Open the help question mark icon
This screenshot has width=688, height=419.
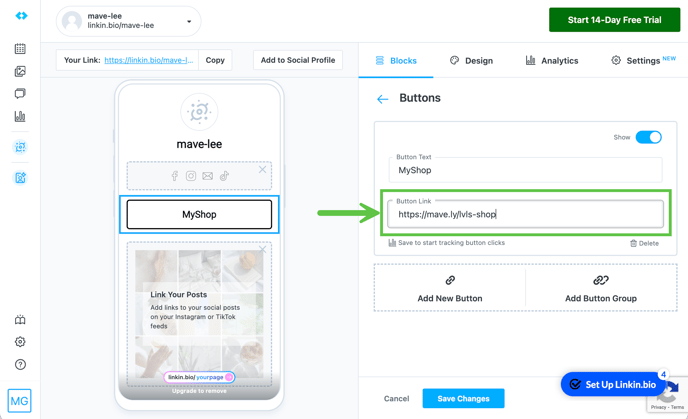tap(20, 365)
